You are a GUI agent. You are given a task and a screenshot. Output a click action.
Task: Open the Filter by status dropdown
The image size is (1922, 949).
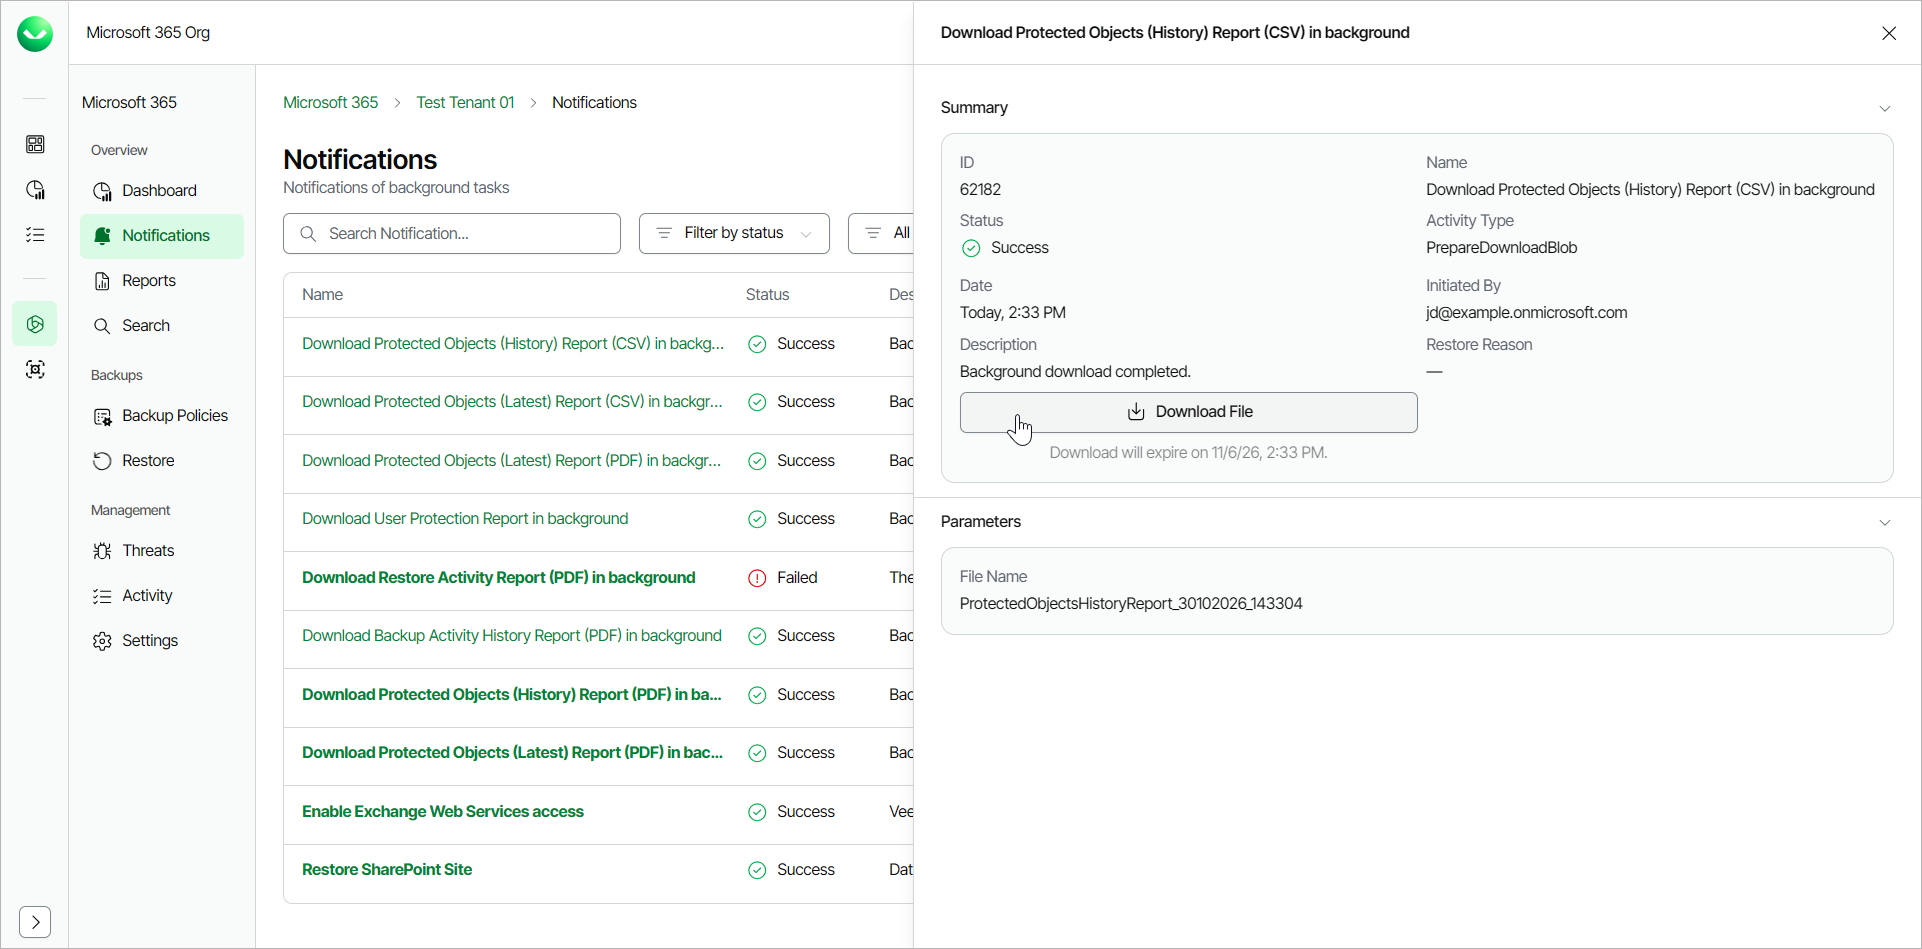[734, 233]
